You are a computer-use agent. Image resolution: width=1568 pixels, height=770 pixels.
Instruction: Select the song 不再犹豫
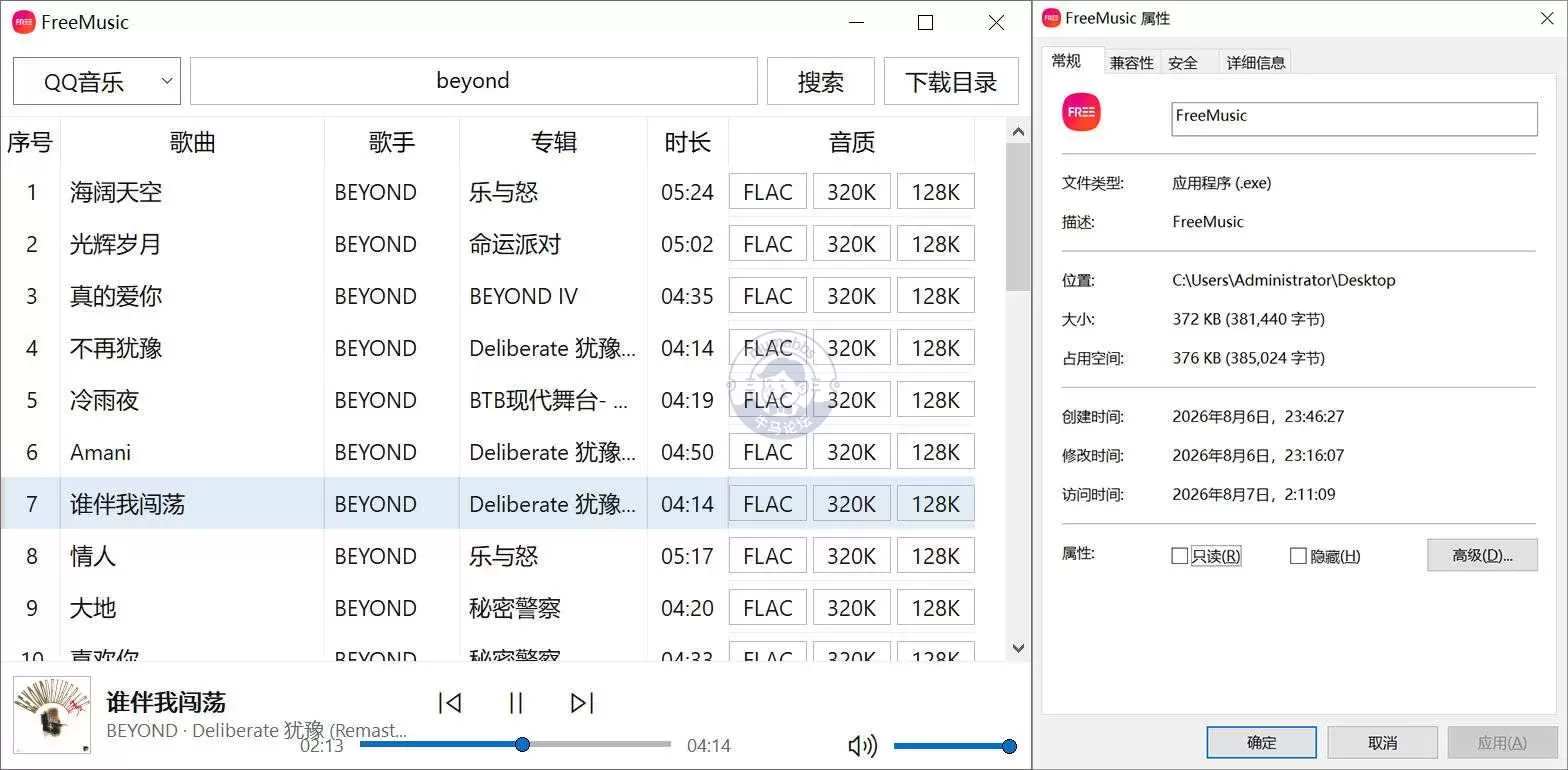point(116,348)
